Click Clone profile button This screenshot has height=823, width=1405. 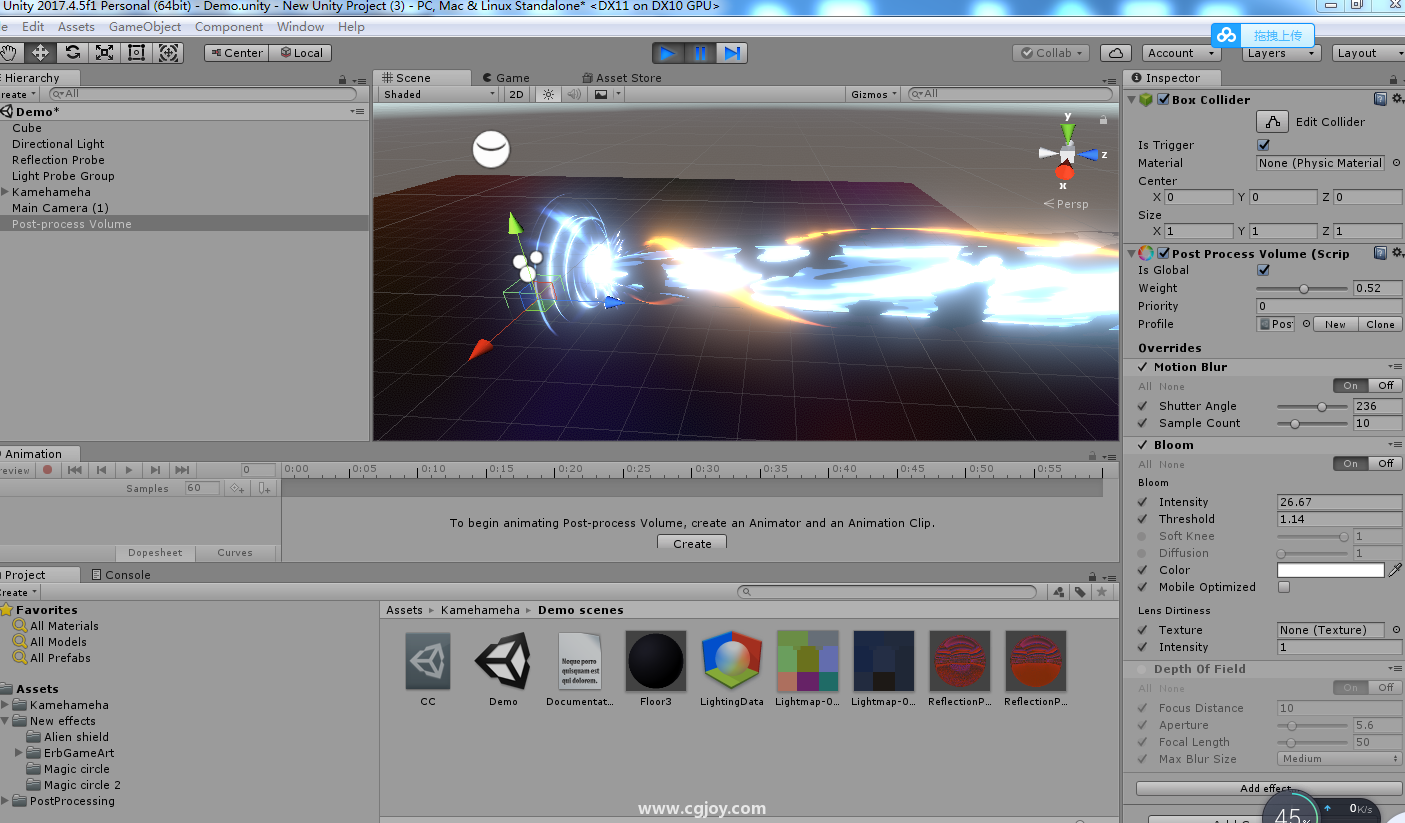coord(1380,324)
